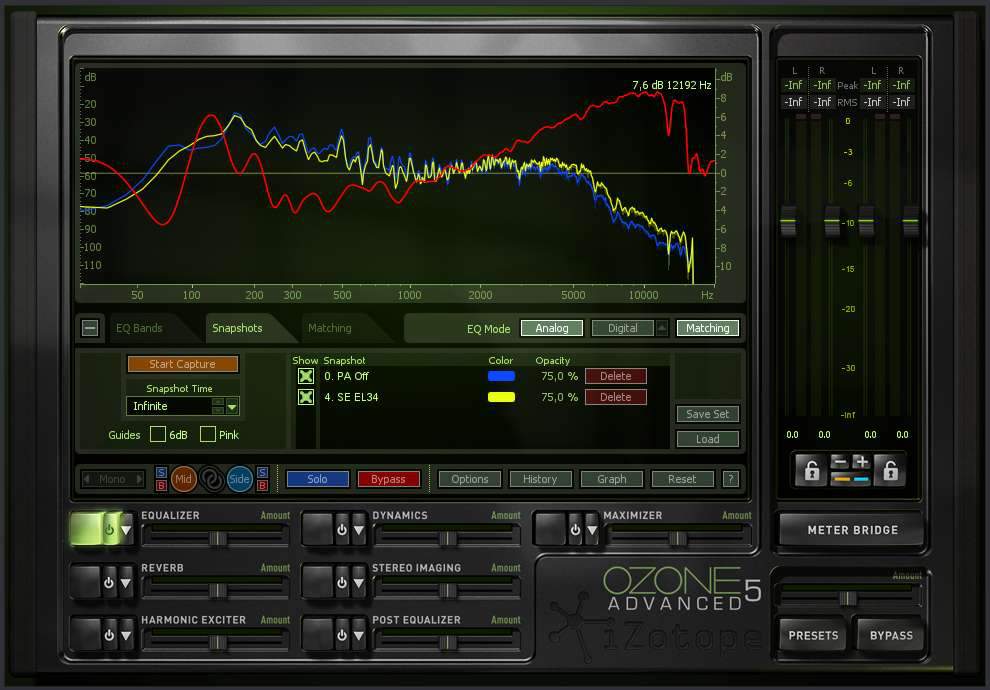Open the Stereo Imaging module dropdown arrow
This screenshot has width=990, height=690.
[x=358, y=582]
